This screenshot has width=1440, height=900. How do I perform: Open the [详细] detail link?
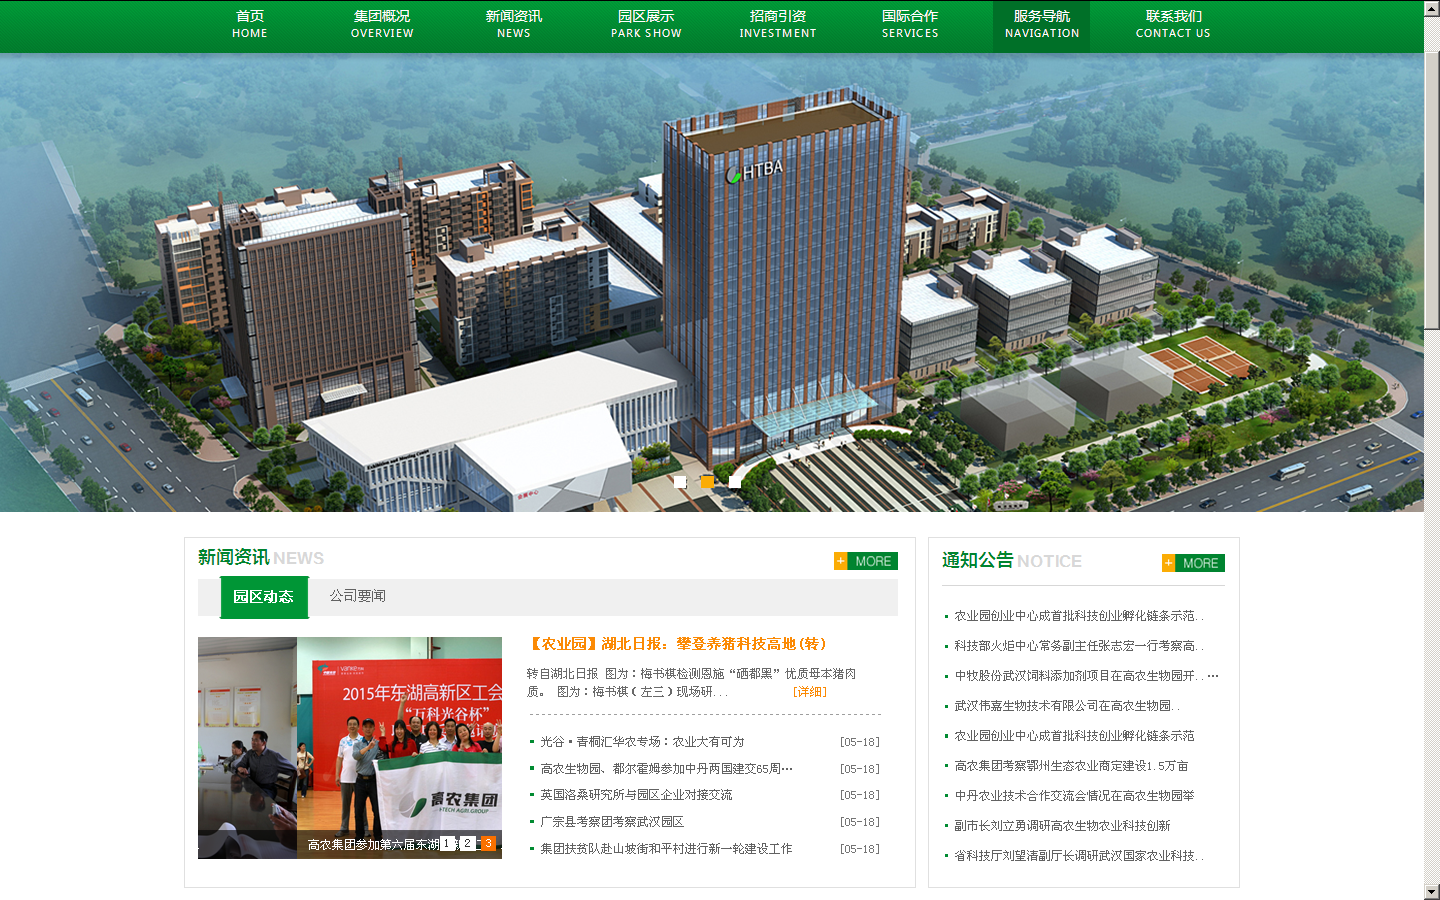click(x=809, y=691)
